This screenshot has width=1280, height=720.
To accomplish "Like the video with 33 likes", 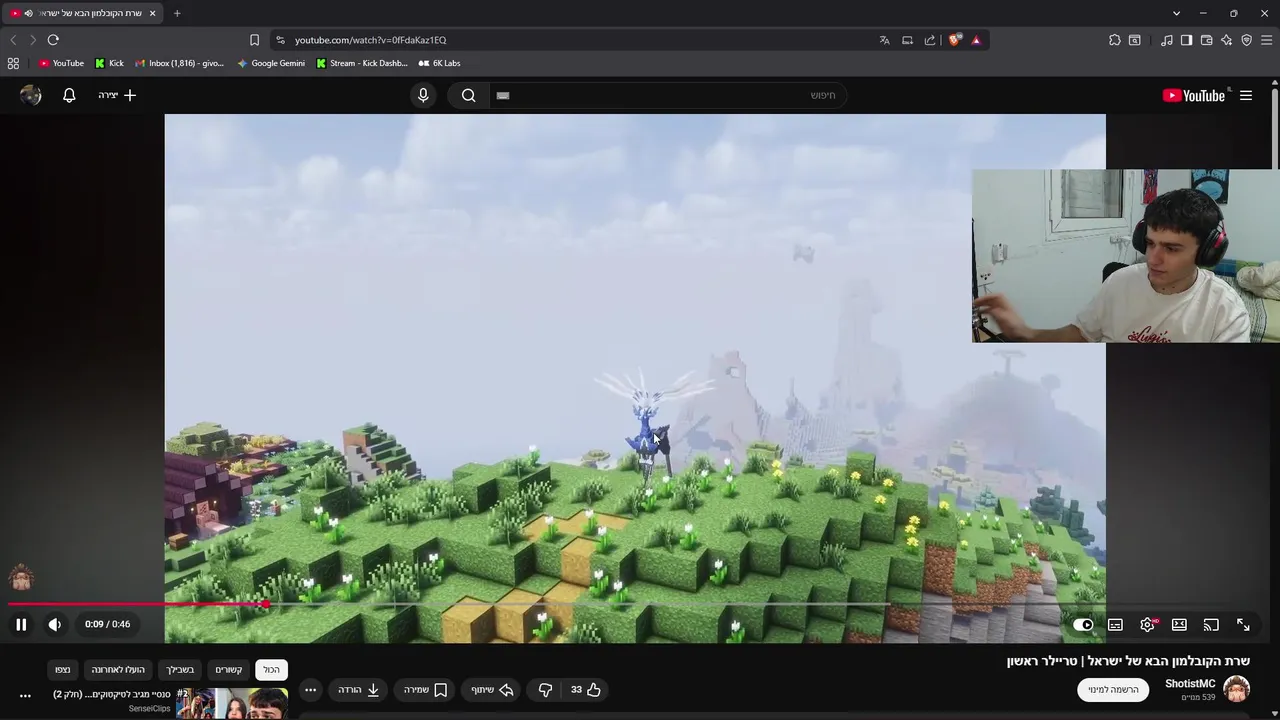I will 586,690.
